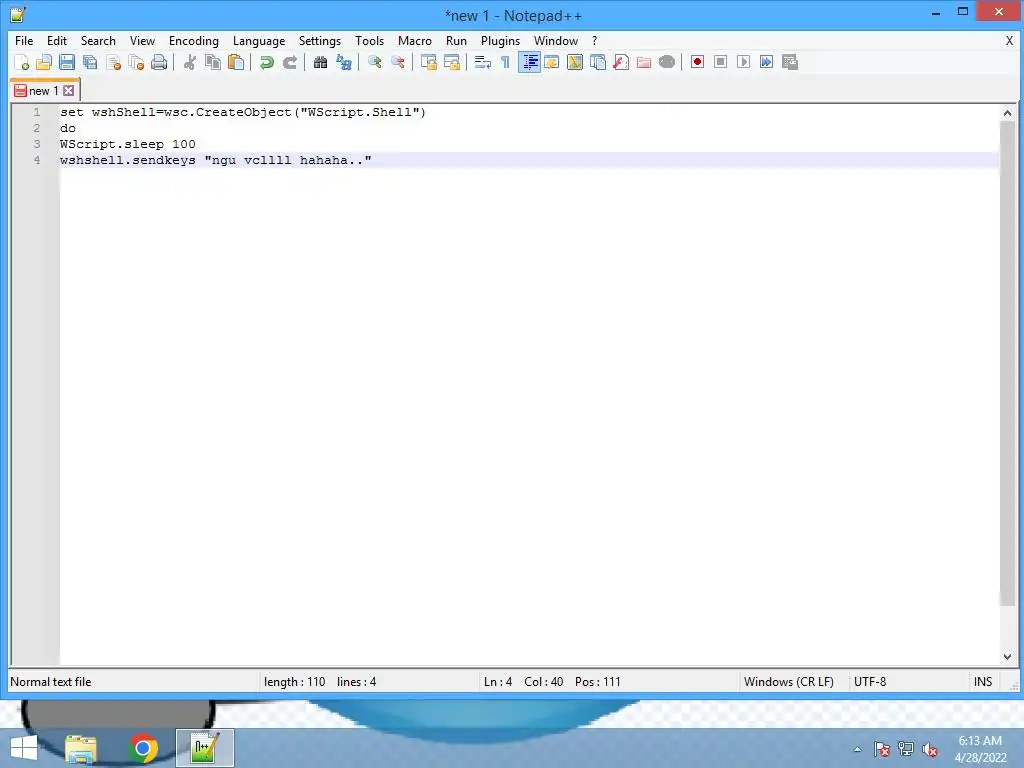Viewport: 1024px width, 768px height.
Task: Click UTF-8 encoding in status bar
Action: [870, 682]
